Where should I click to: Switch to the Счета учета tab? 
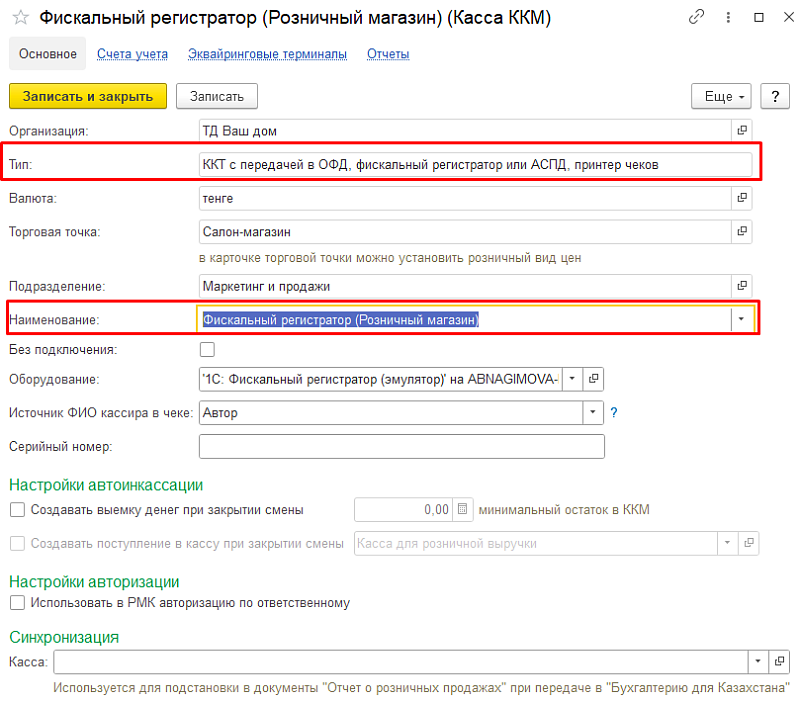tap(132, 54)
